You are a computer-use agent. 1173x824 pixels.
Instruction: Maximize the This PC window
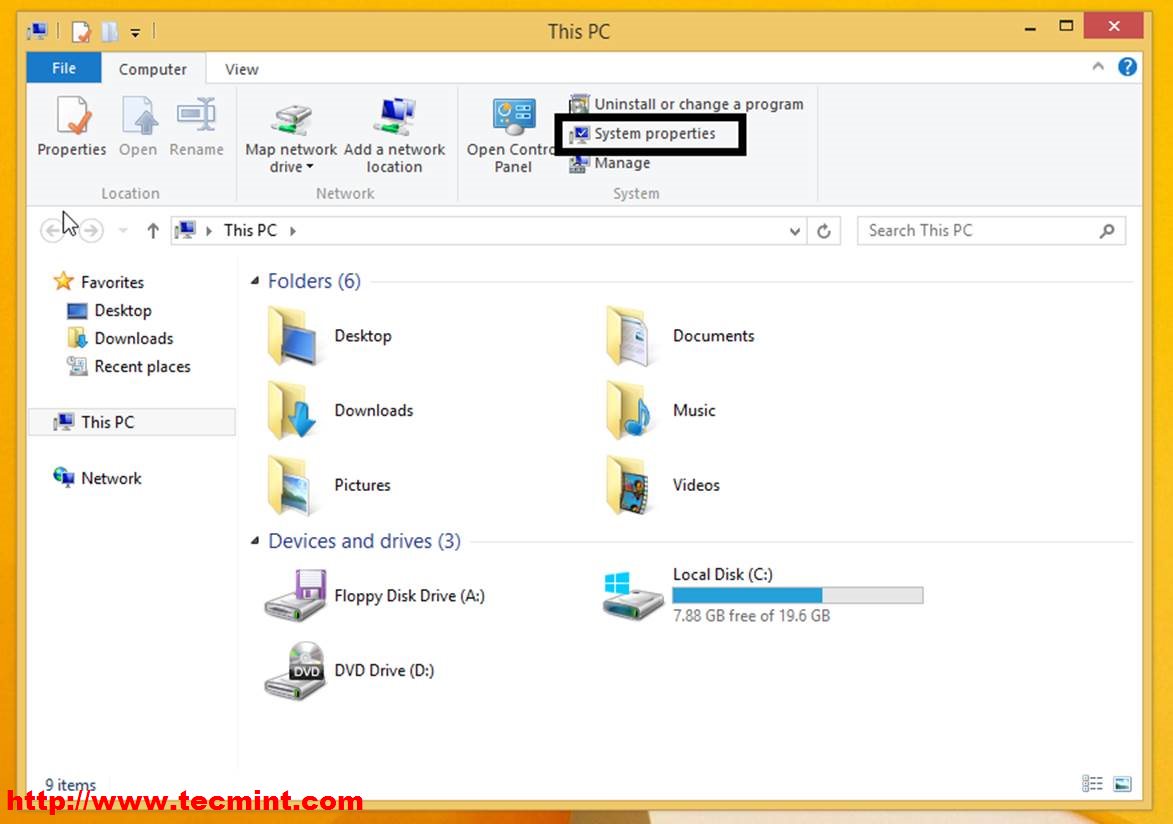coord(1066,26)
